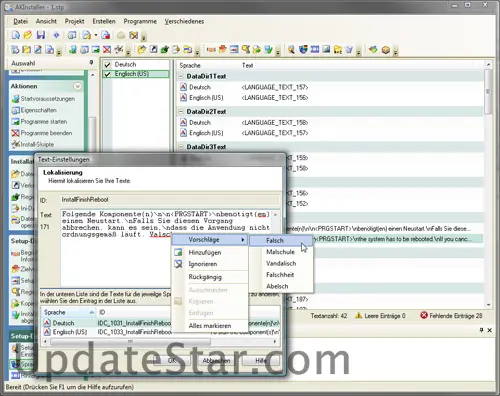Viewport: 500px width, 396px height.
Task: Open the Datei menu
Action: (x=20, y=21)
